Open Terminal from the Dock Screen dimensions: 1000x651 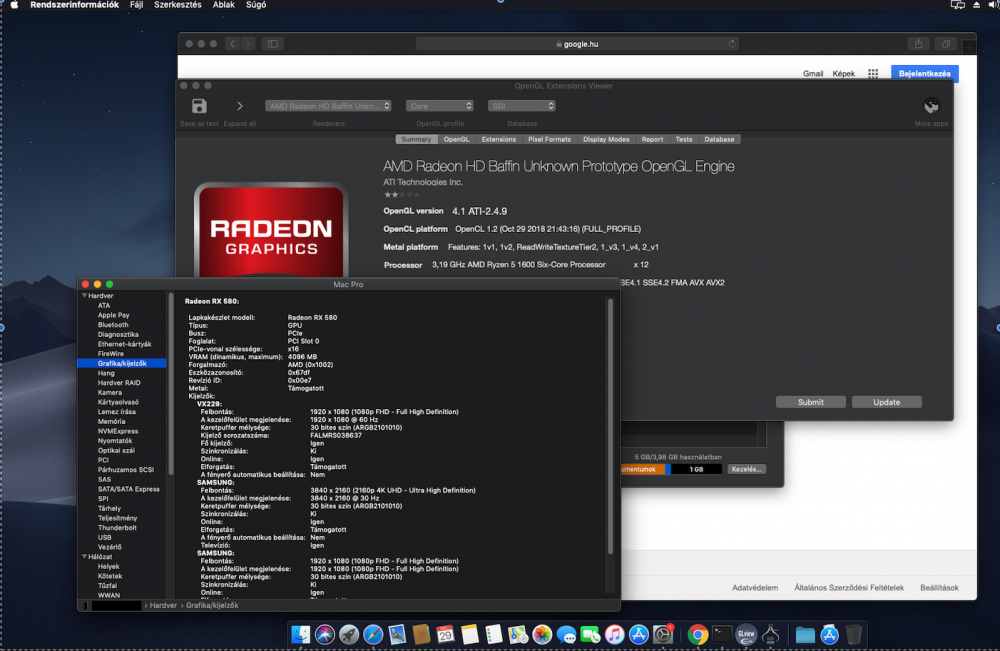tap(722, 634)
